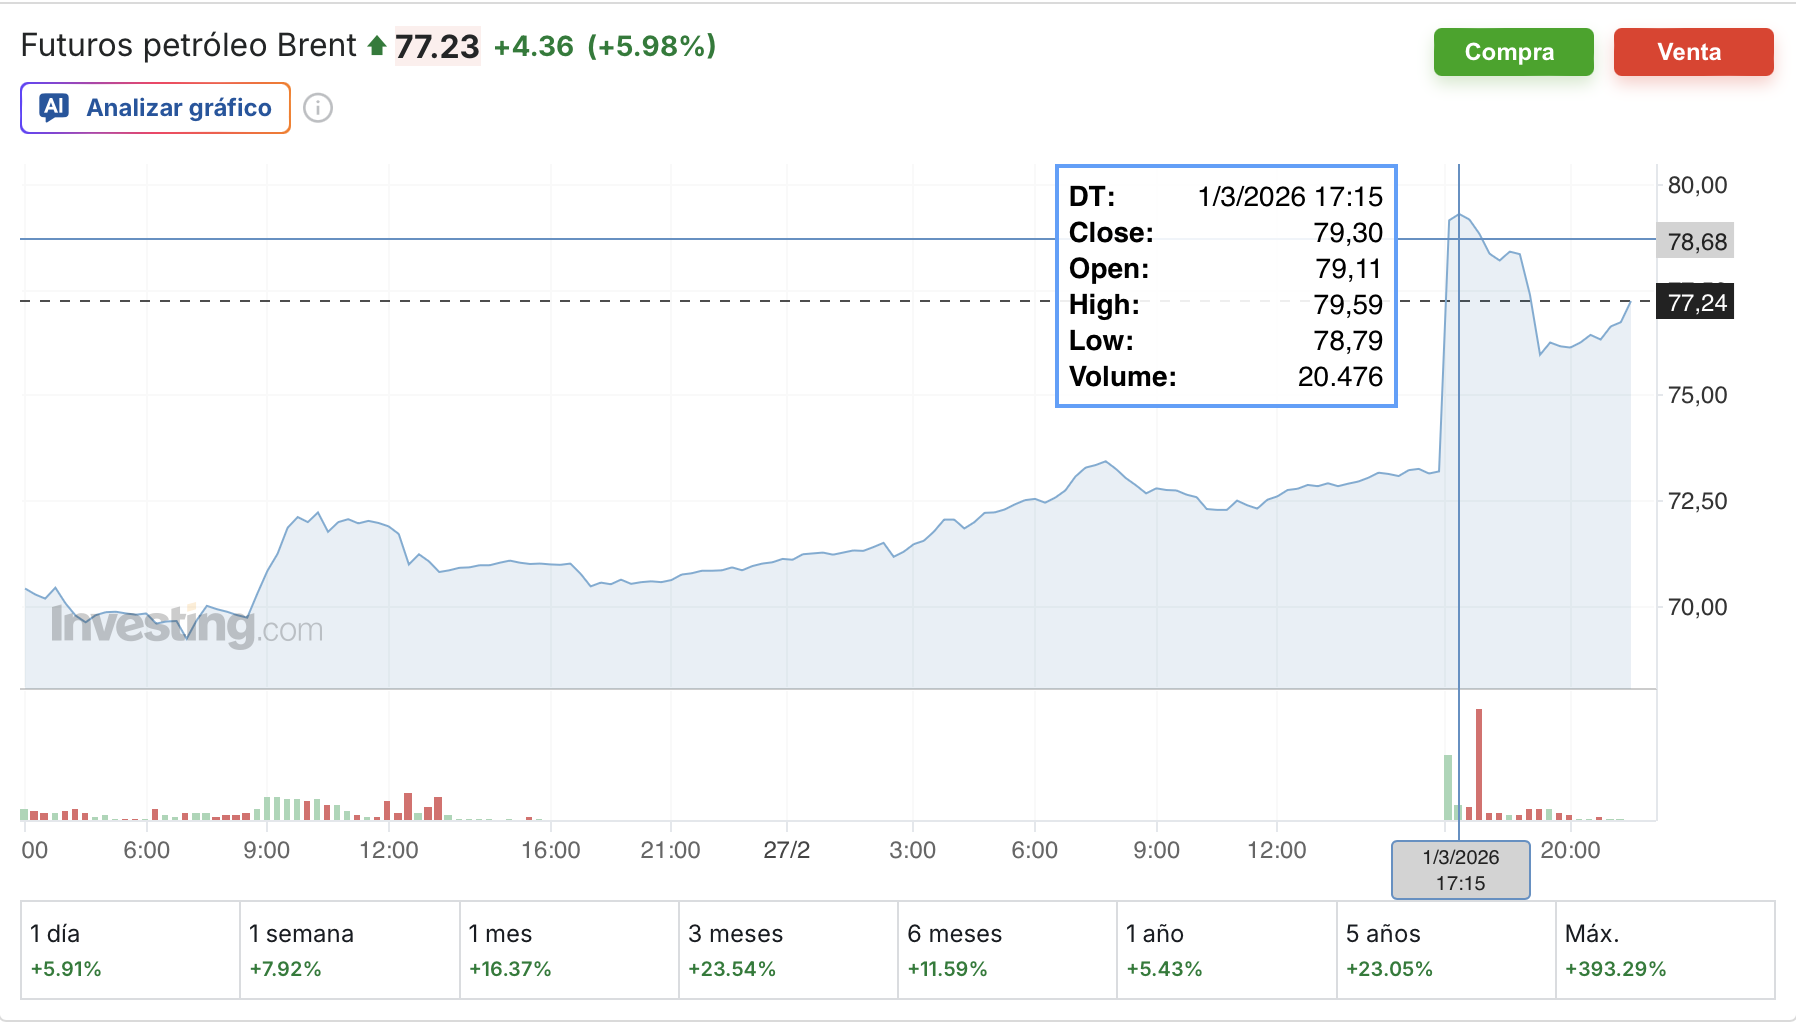Open the Analizar gráfico AI button

pyautogui.click(x=155, y=108)
